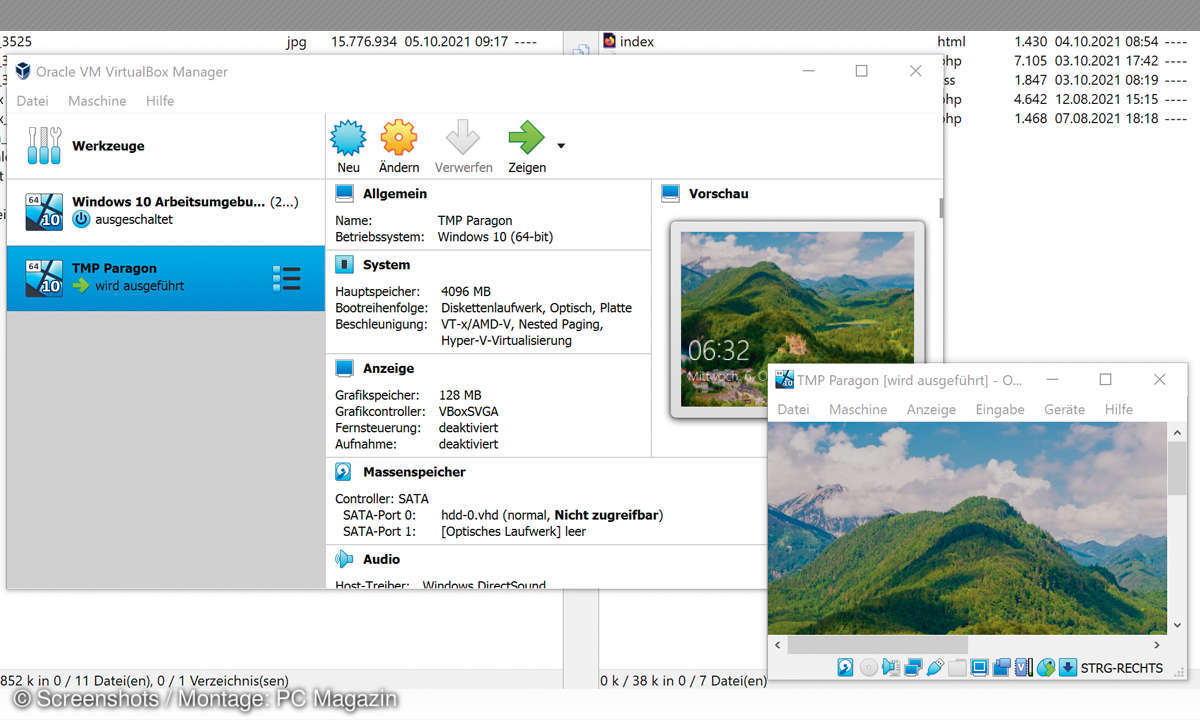Click the Werkzeuge tools icon
The height and width of the screenshot is (720, 1200).
[44, 146]
